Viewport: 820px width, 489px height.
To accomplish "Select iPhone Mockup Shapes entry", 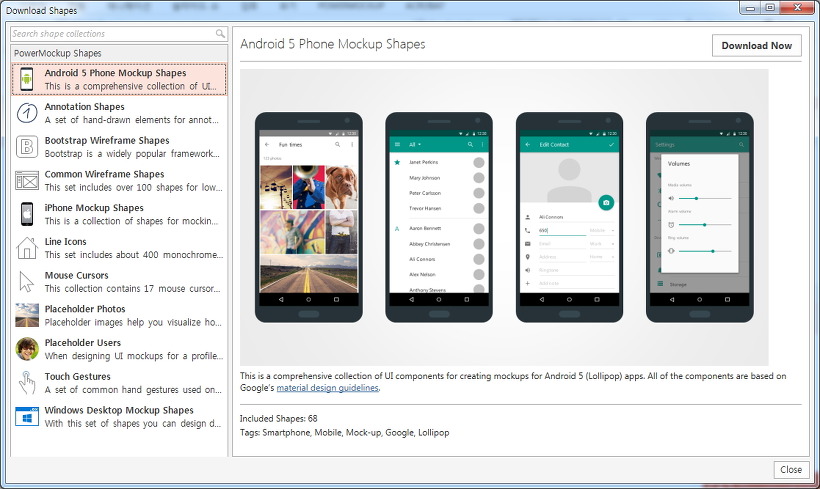I will click(119, 214).
